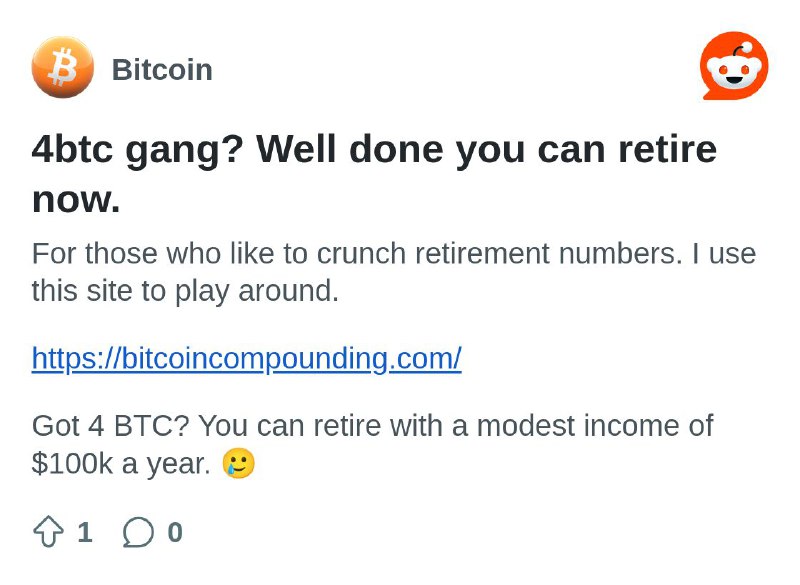Follow the bitcoincompounding.com link
The image size is (800, 585).
pos(246,359)
